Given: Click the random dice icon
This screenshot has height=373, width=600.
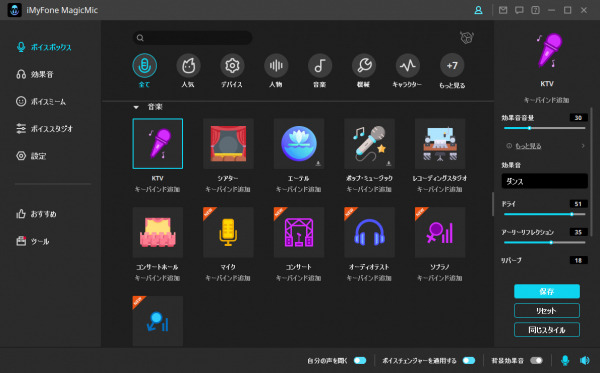Looking at the screenshot, I should click(x=467, y=37).
